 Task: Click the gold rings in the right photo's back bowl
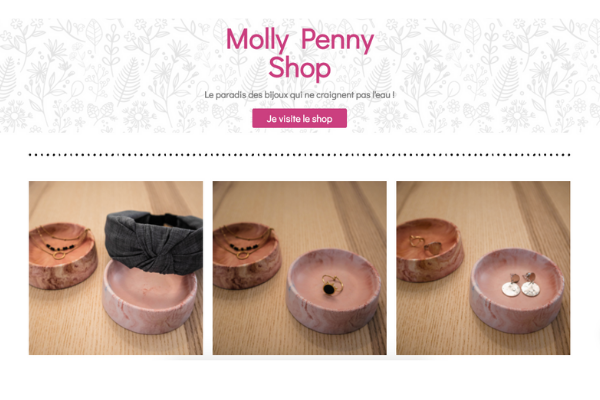point(425,245)
